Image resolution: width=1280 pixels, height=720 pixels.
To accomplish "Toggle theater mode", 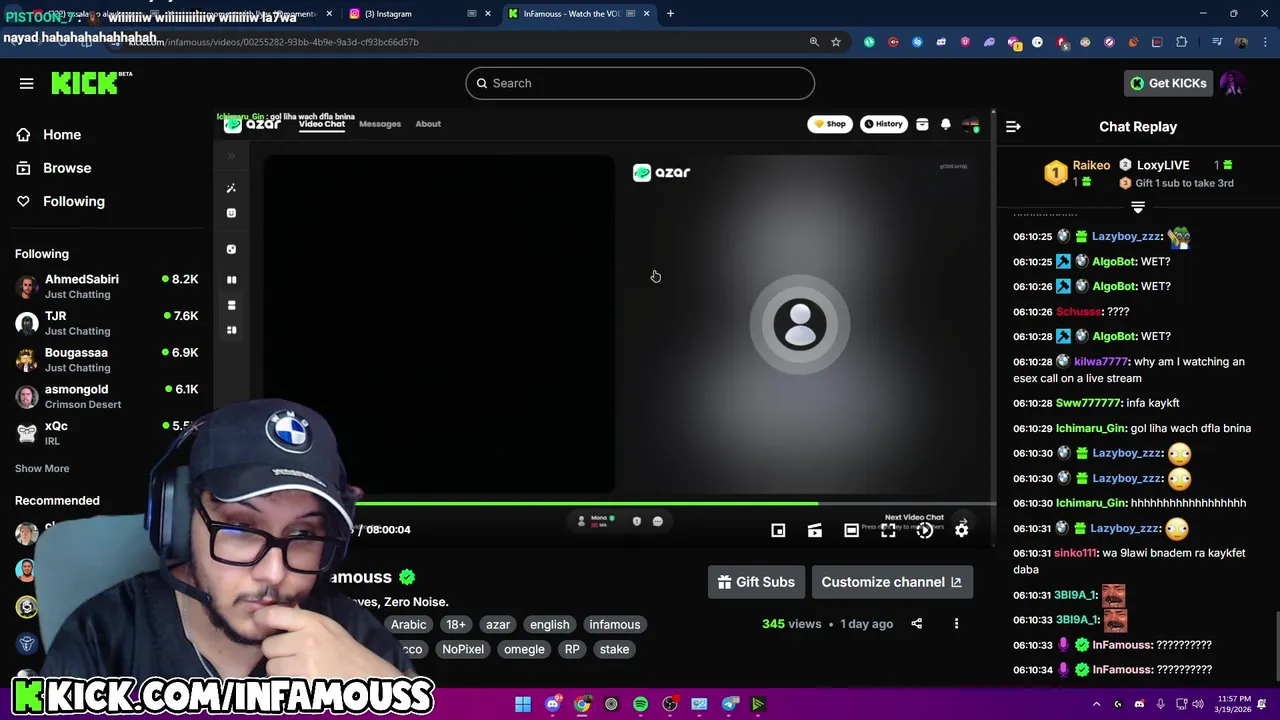I will click(x=851, y=530).
